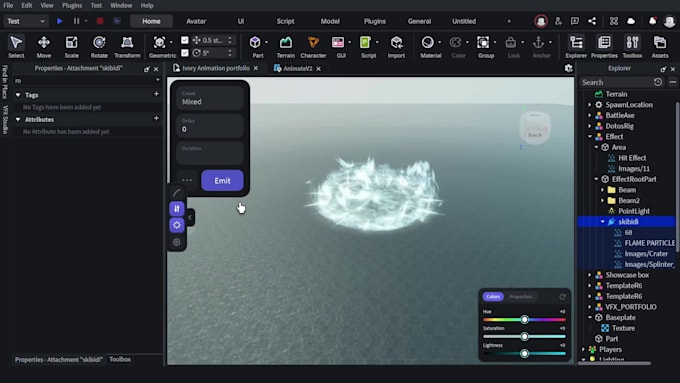Expand the BattleAxe model
680x383 pixels.
590,115
